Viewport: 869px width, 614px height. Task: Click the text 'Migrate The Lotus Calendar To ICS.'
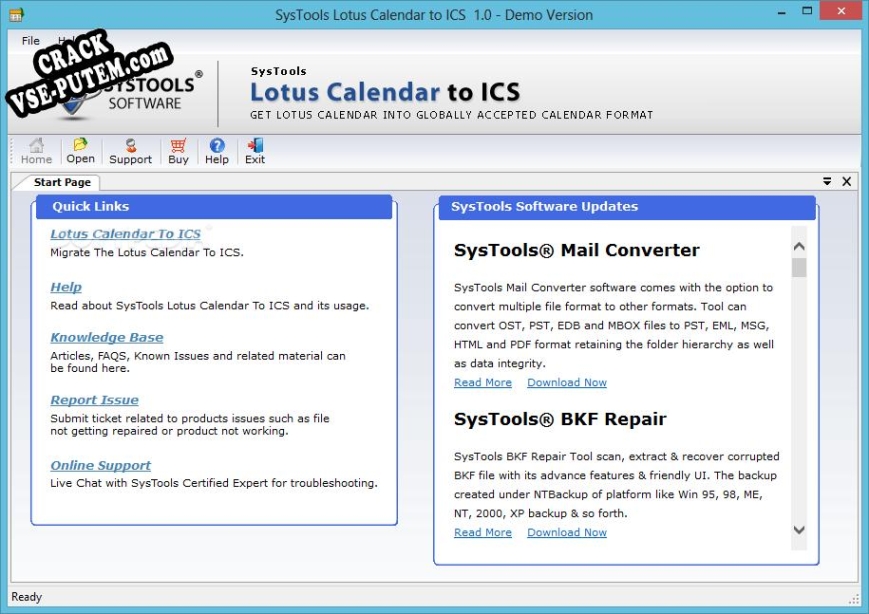coord(147,252)
